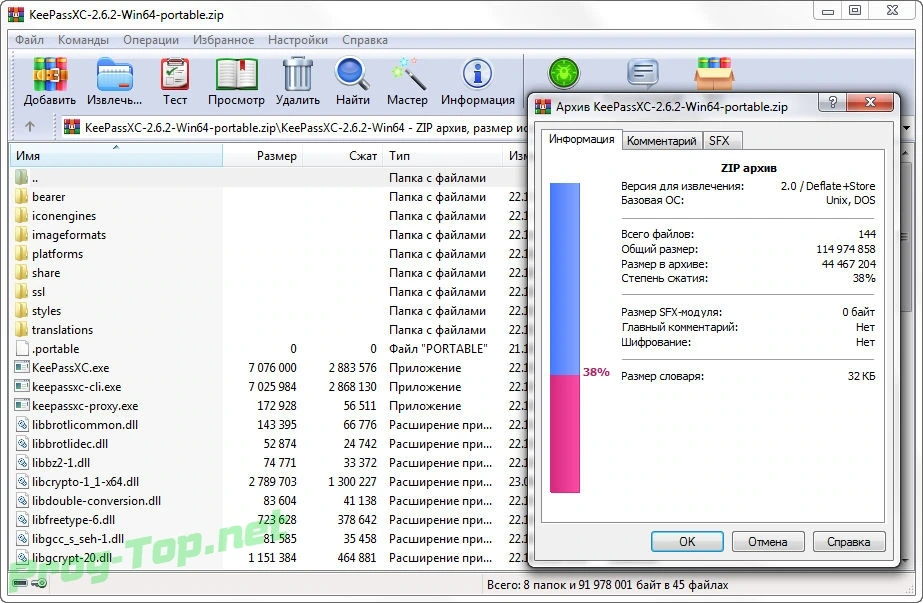923x603 pixels.
Task: Select the libbz2-1.dll file icon
Action: click(22, 462)
